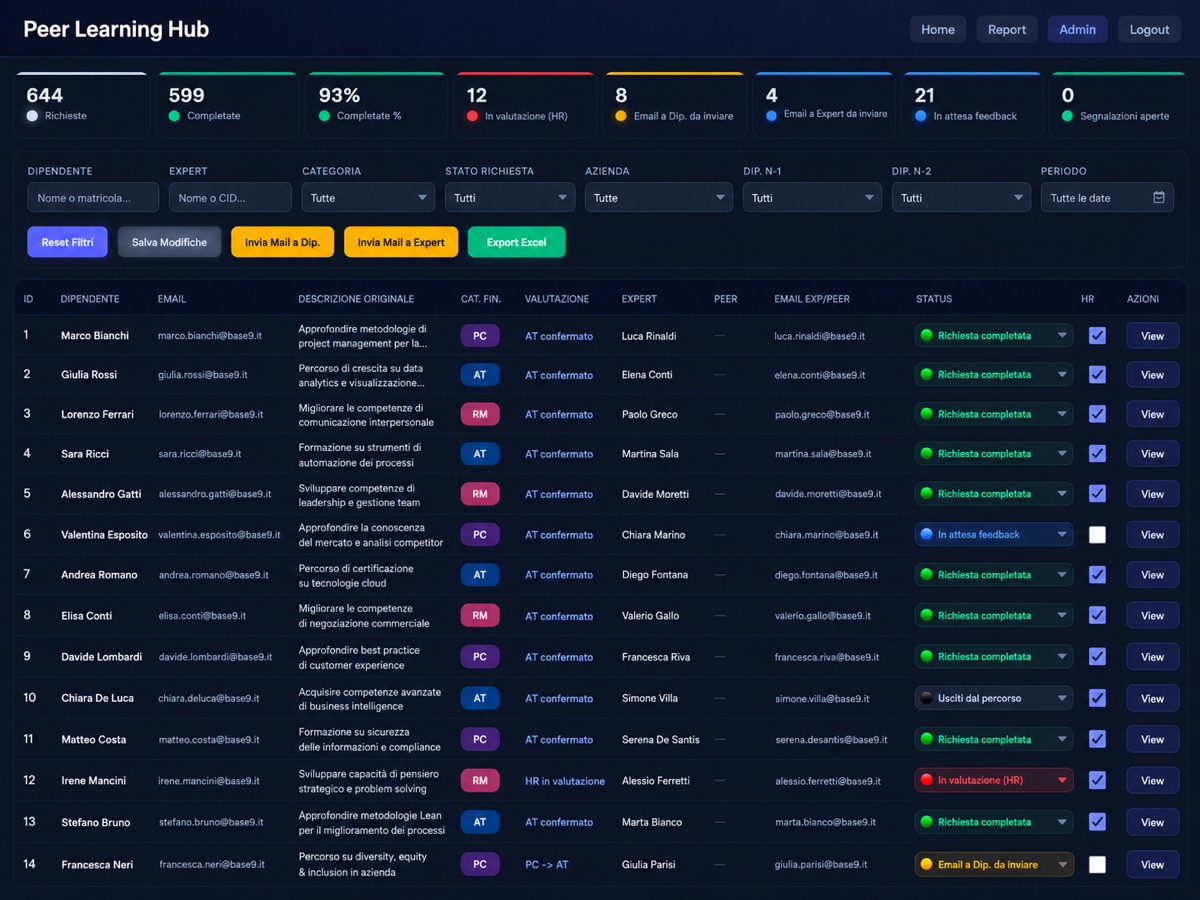Select the In attesa feedback stat card
The height and width of the screenshot is (900, 1200).
pos(972,105)
